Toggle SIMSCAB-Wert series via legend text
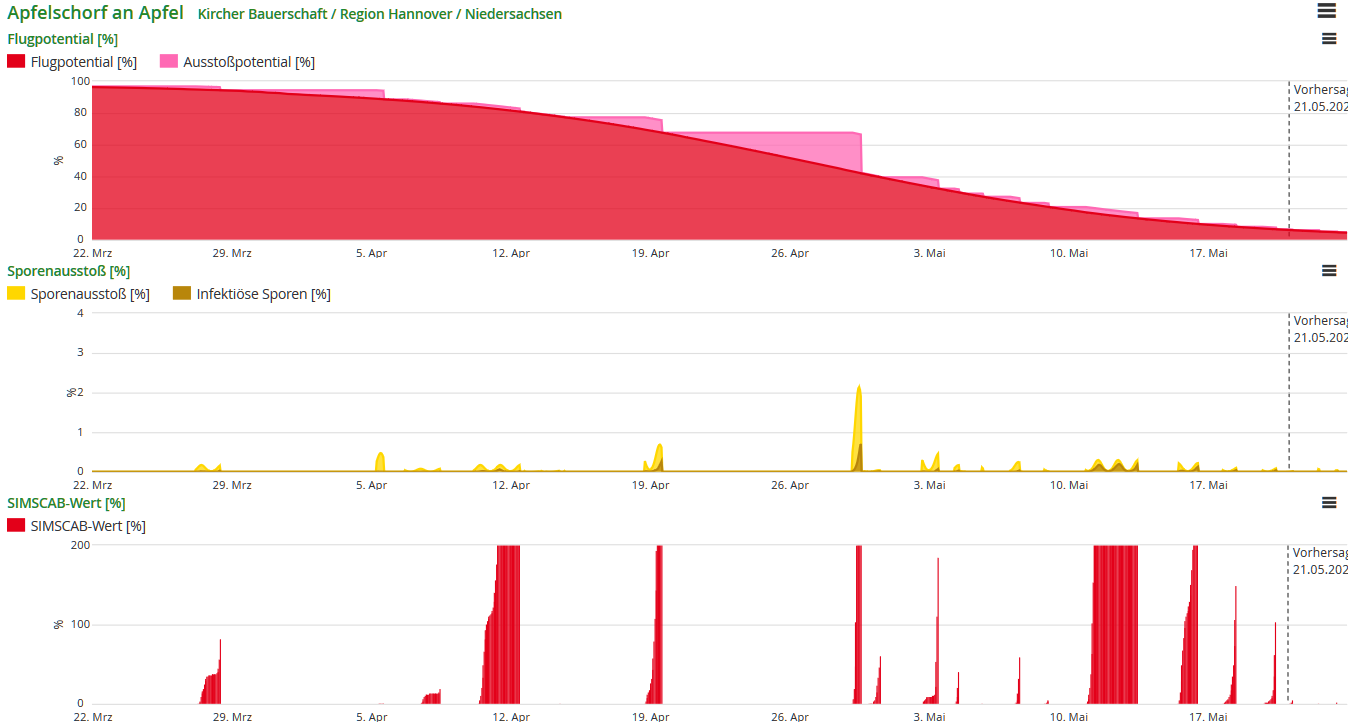This screenshot has height=726, width=1365. 88,526
